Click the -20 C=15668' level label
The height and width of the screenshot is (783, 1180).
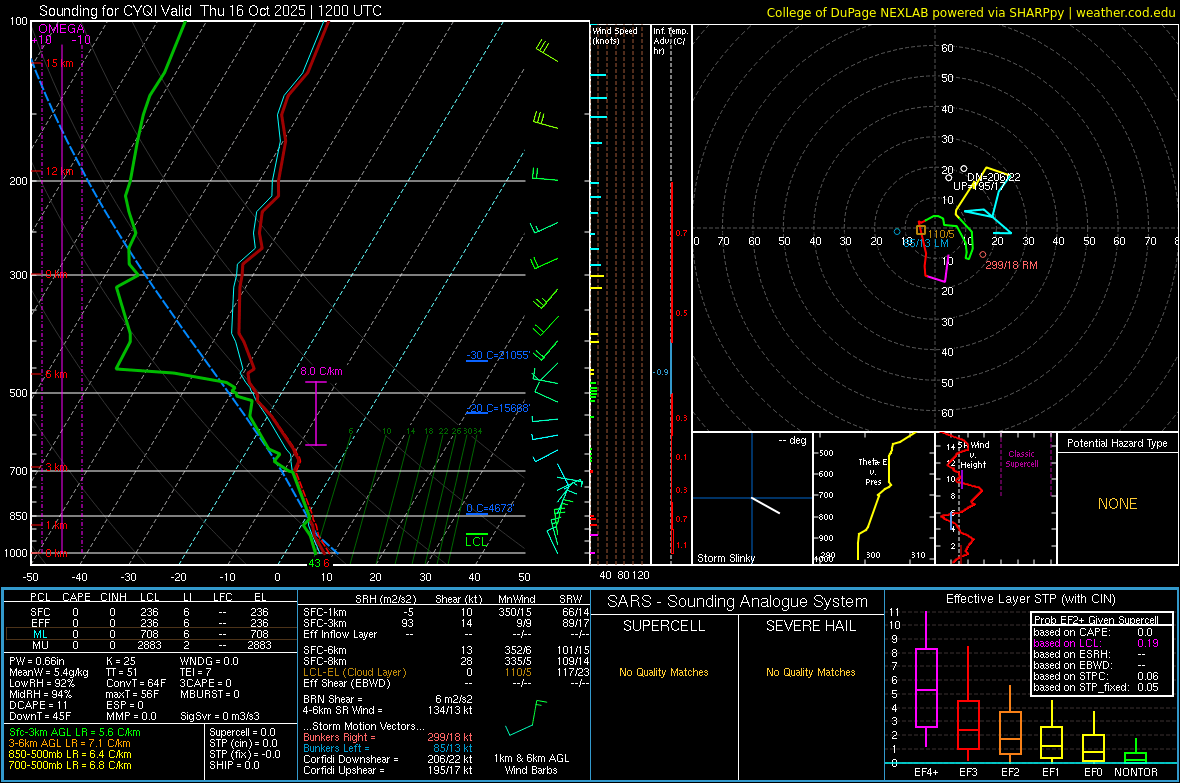(x=498, y=408)
